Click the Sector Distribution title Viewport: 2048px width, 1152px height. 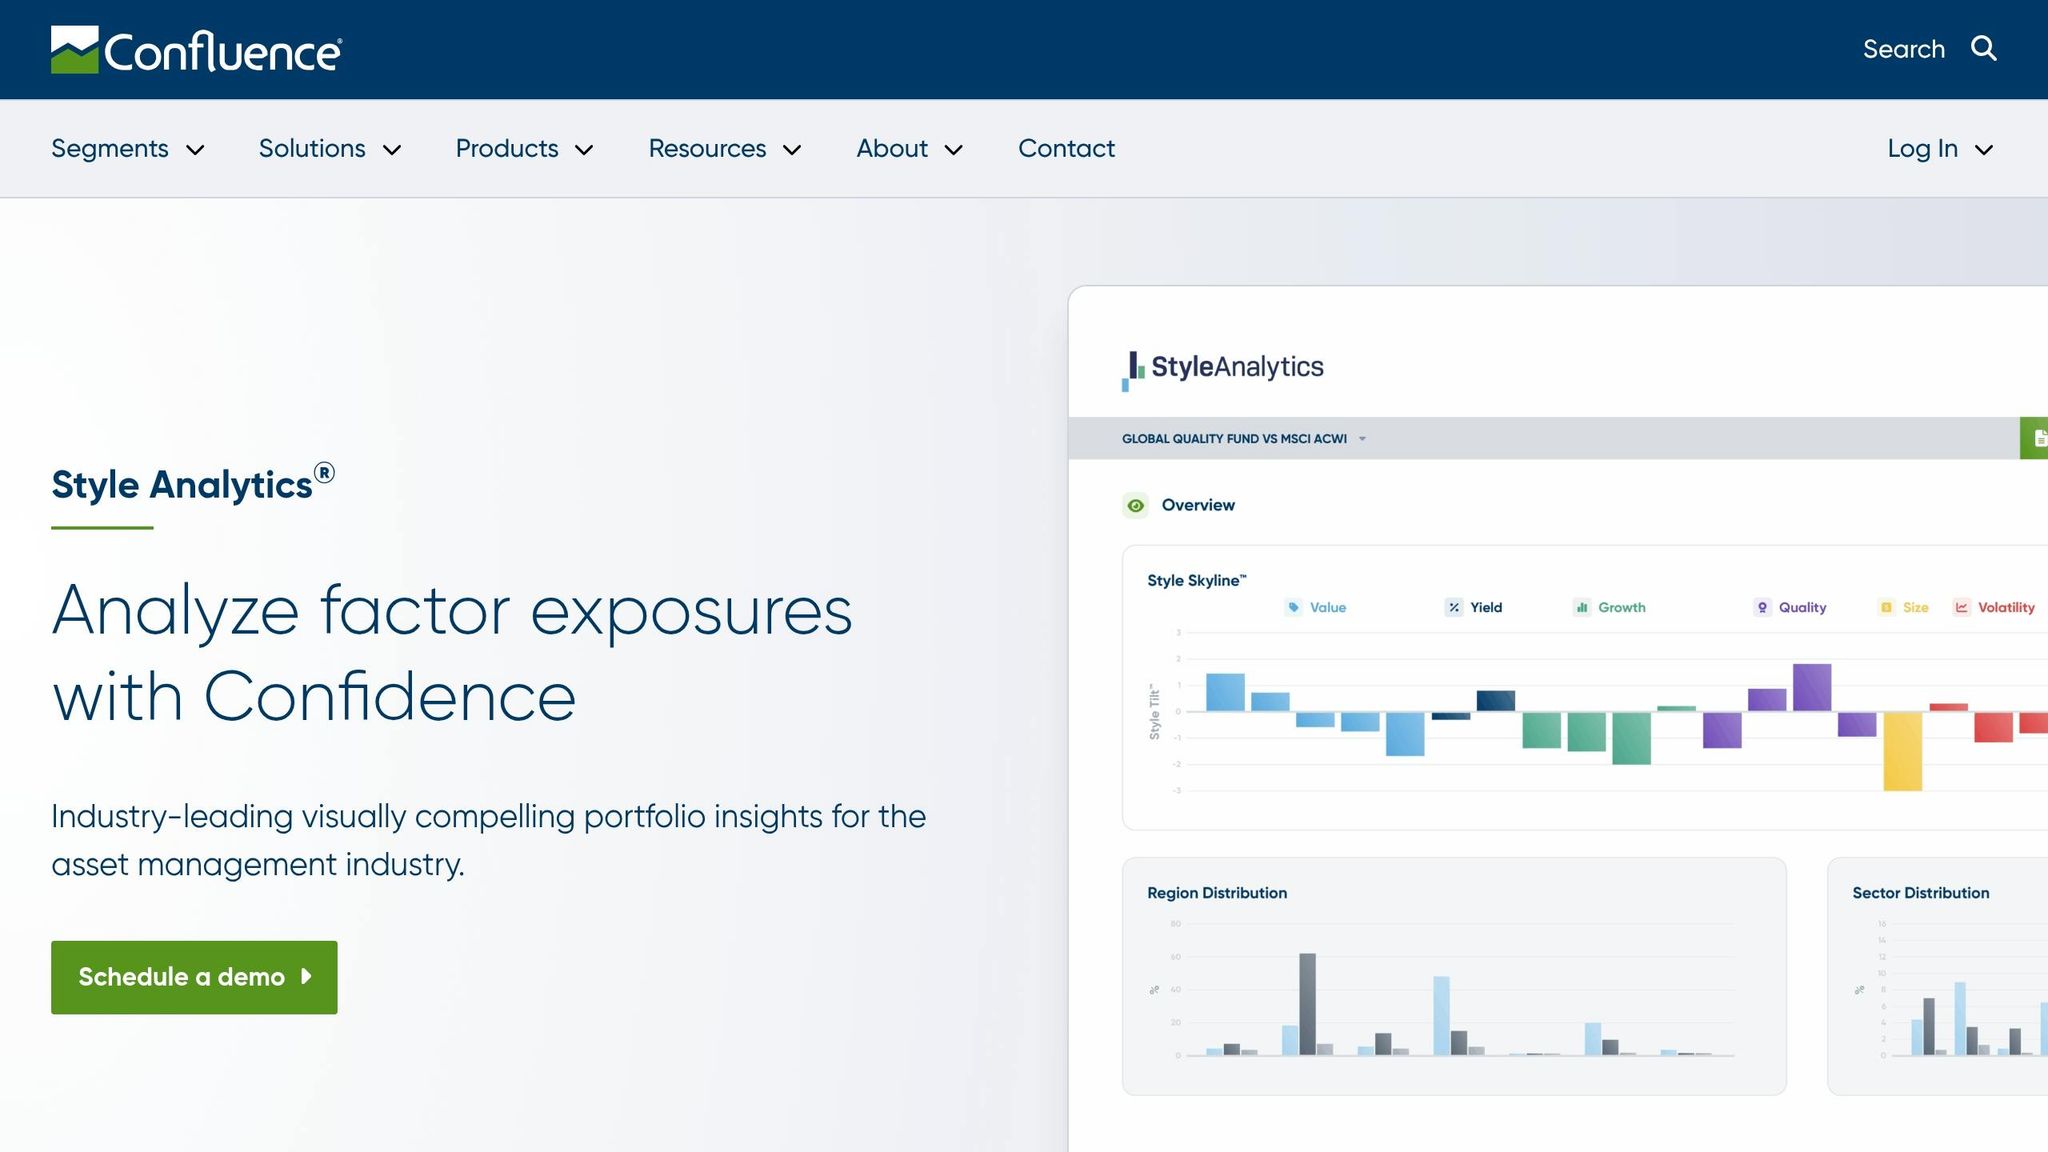[1920, 893]
